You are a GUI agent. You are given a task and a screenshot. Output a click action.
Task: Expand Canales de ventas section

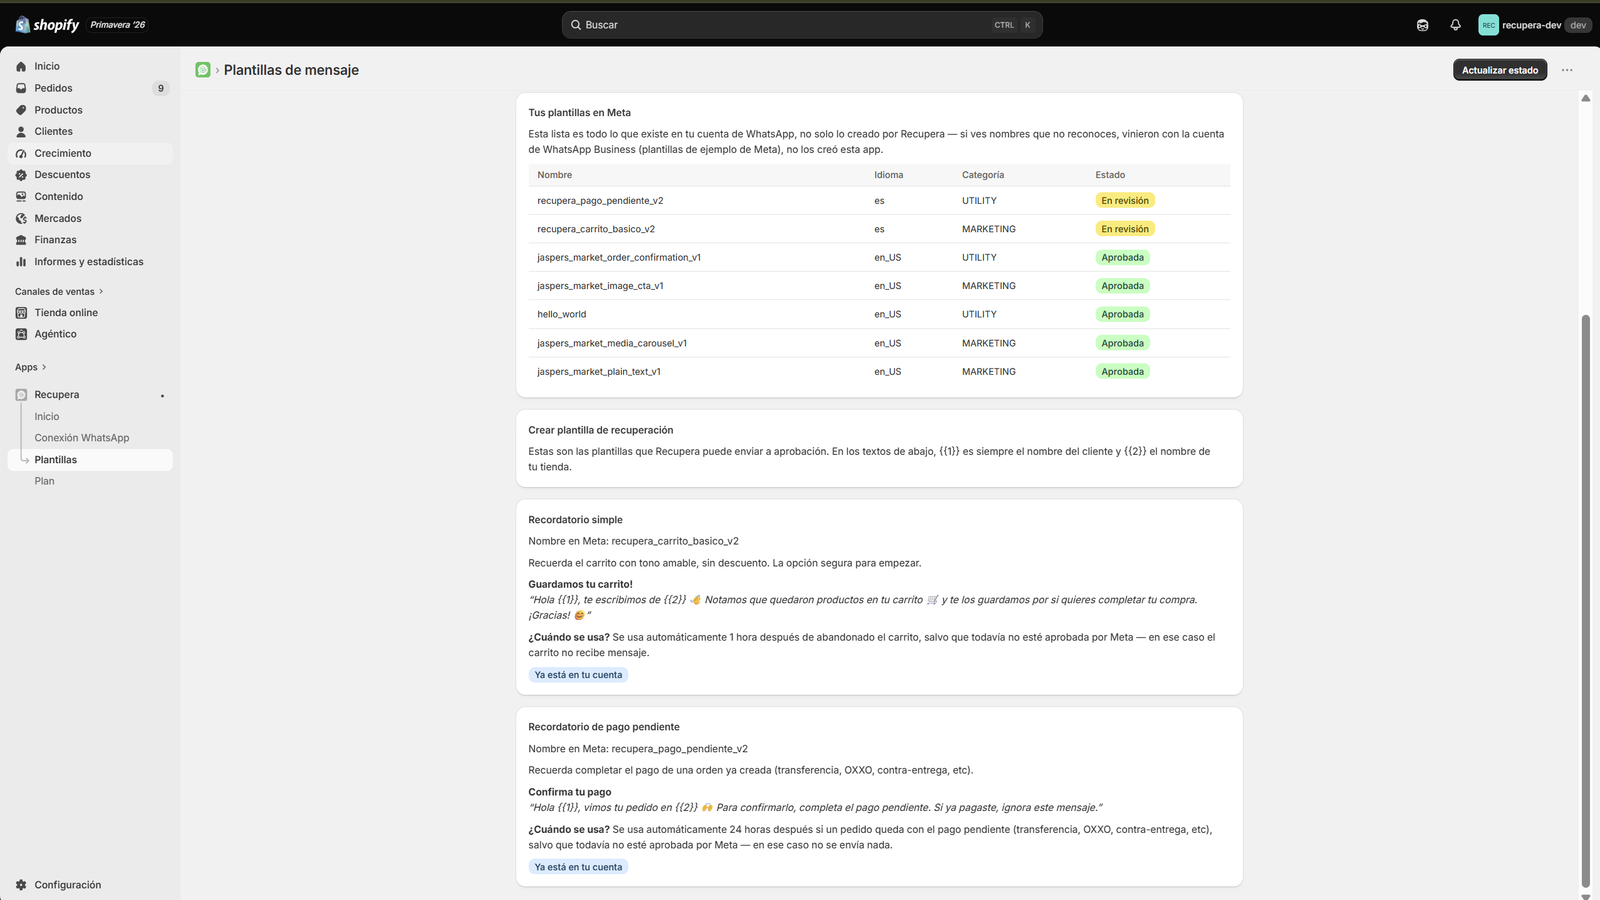point(59,292)
